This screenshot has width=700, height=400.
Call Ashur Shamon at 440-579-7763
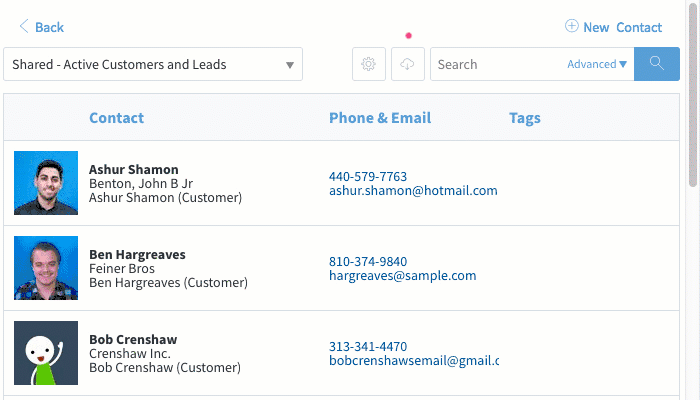coord(368,176)
